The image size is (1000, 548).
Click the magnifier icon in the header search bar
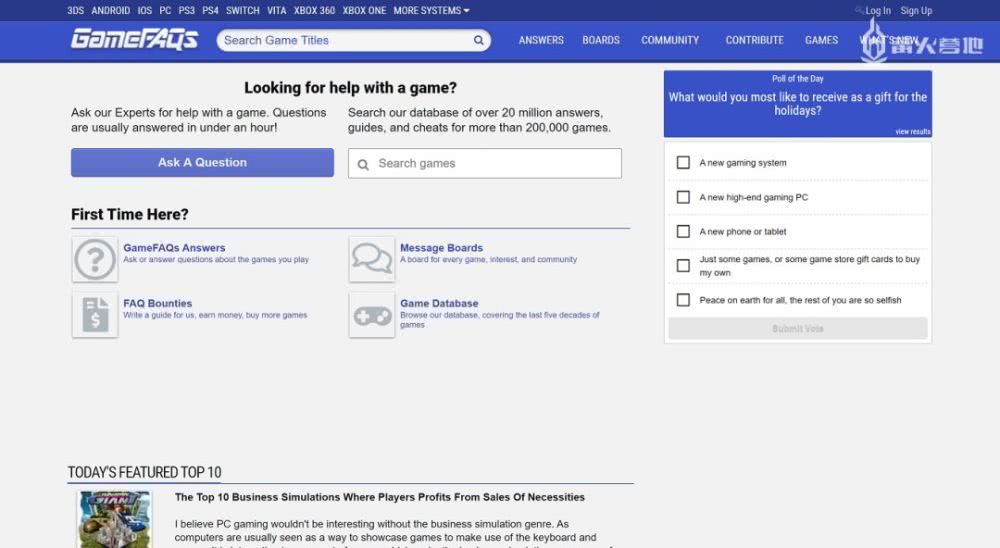[x=478, y=40]
